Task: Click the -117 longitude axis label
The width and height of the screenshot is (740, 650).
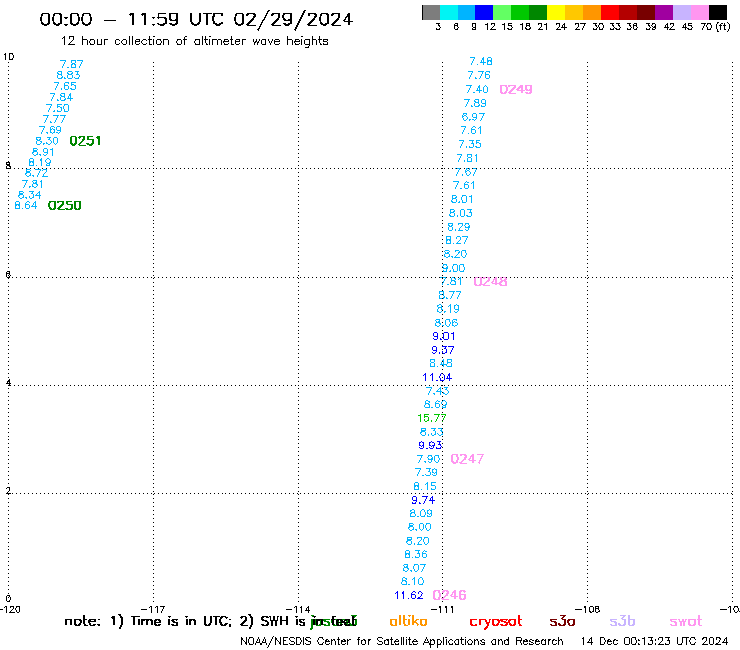Action: tap(153, 609)
